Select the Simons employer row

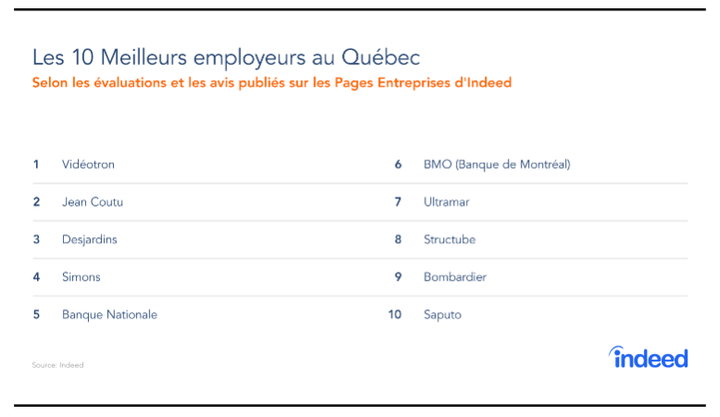pyautogui.click(x=81, y=277)
